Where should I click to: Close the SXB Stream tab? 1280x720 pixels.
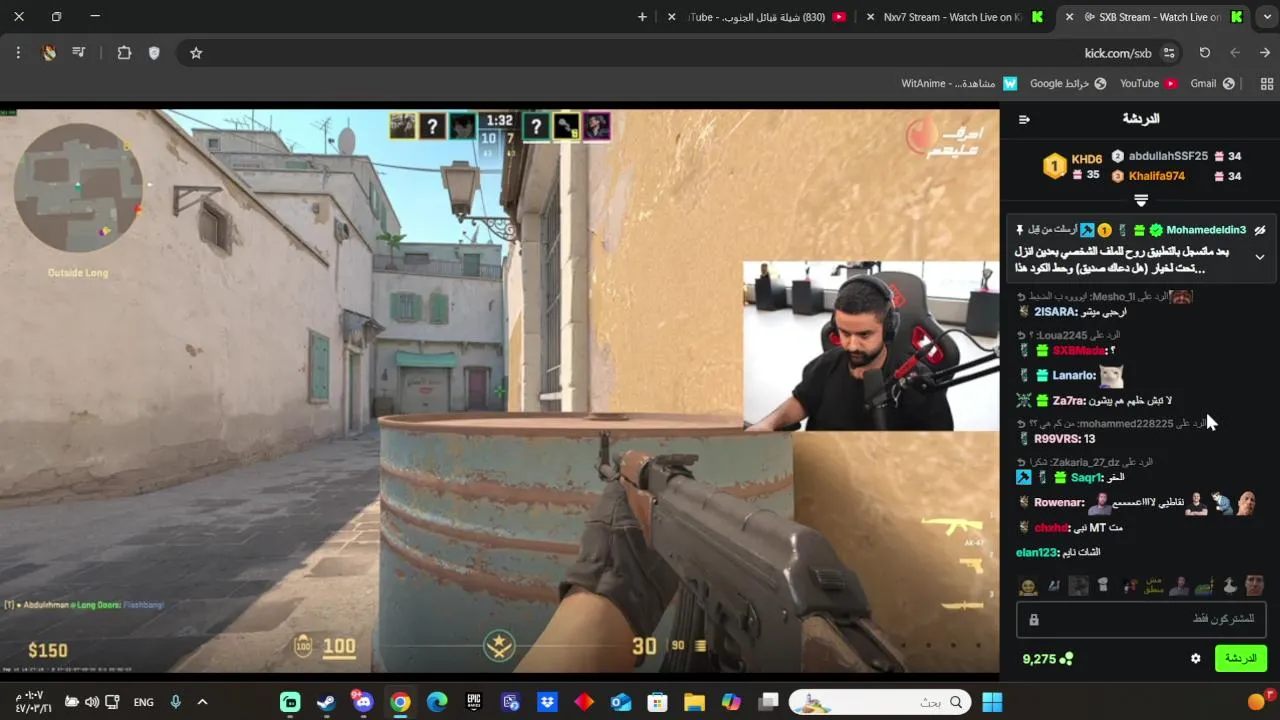(x=1071, y=17)
